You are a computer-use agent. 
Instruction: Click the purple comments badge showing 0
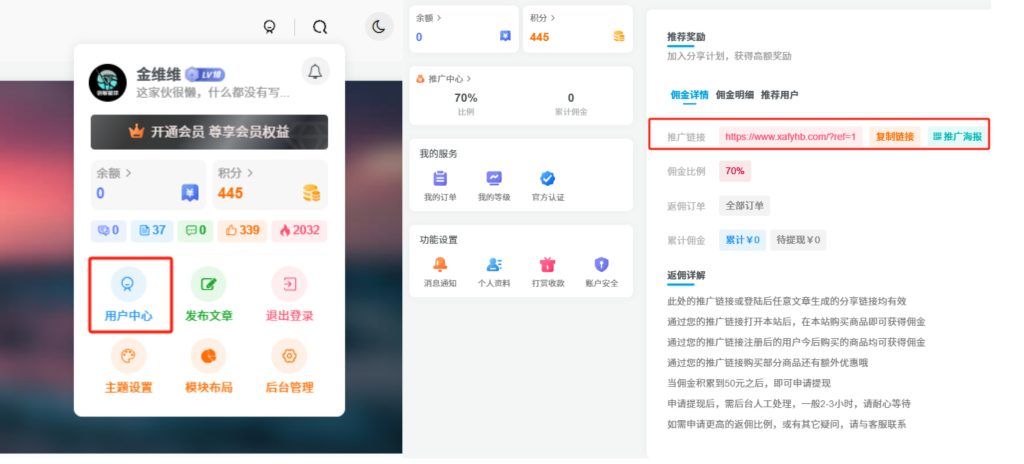pos(108,230)
